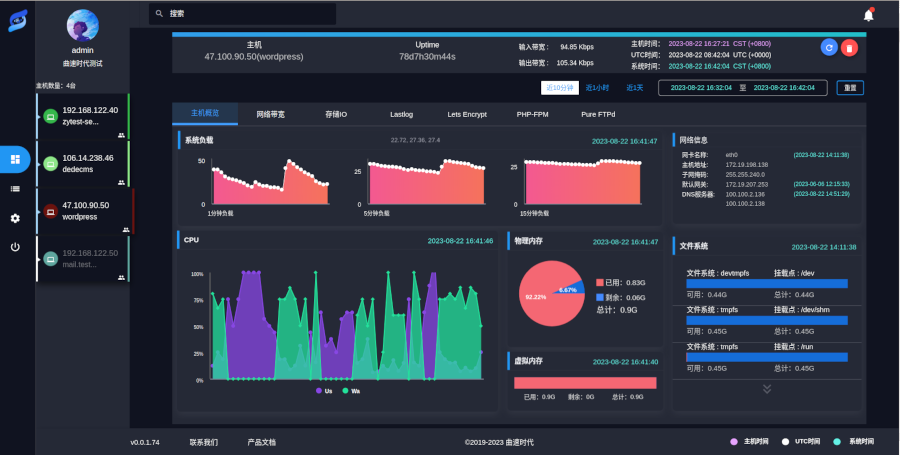Toggle 已用 legend in memory pie
900x455 pixels.
(x=620, y=282)
